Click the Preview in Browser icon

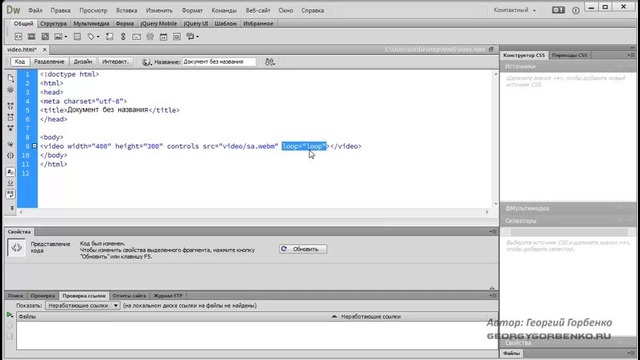(x=270, y=62)
